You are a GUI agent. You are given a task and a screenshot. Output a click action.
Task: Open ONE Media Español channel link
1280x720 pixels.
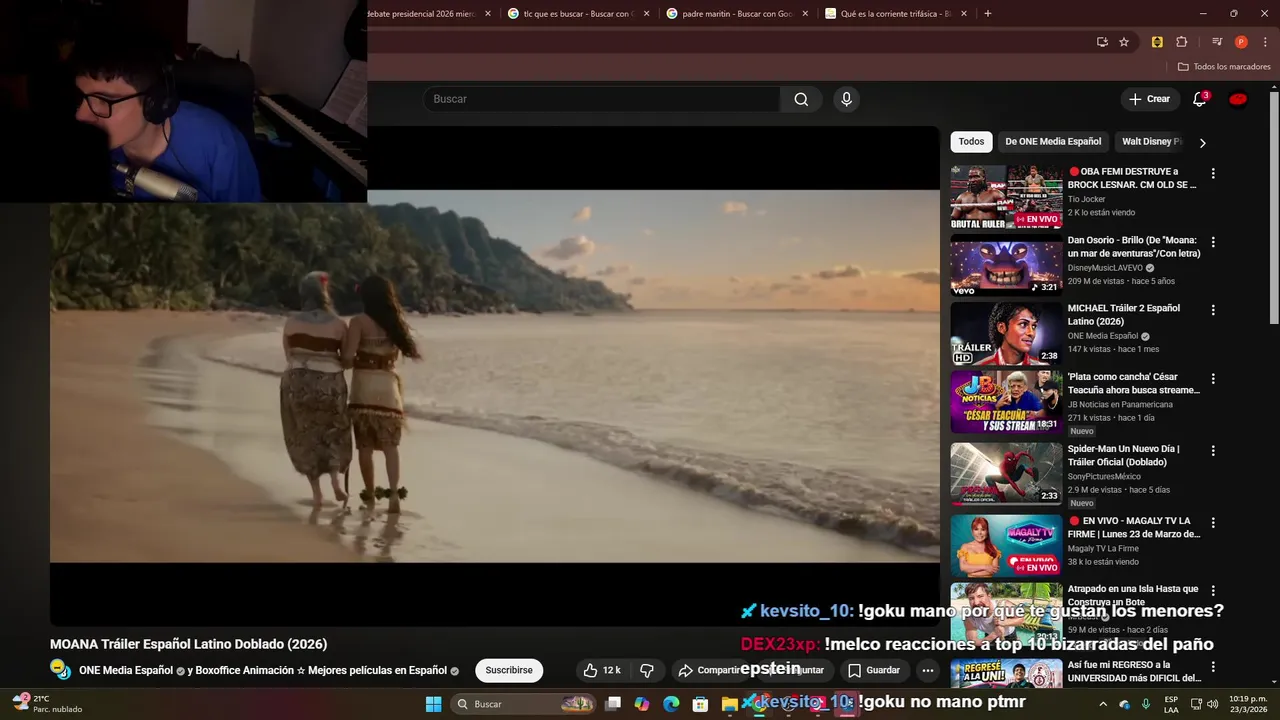[126, 671]
